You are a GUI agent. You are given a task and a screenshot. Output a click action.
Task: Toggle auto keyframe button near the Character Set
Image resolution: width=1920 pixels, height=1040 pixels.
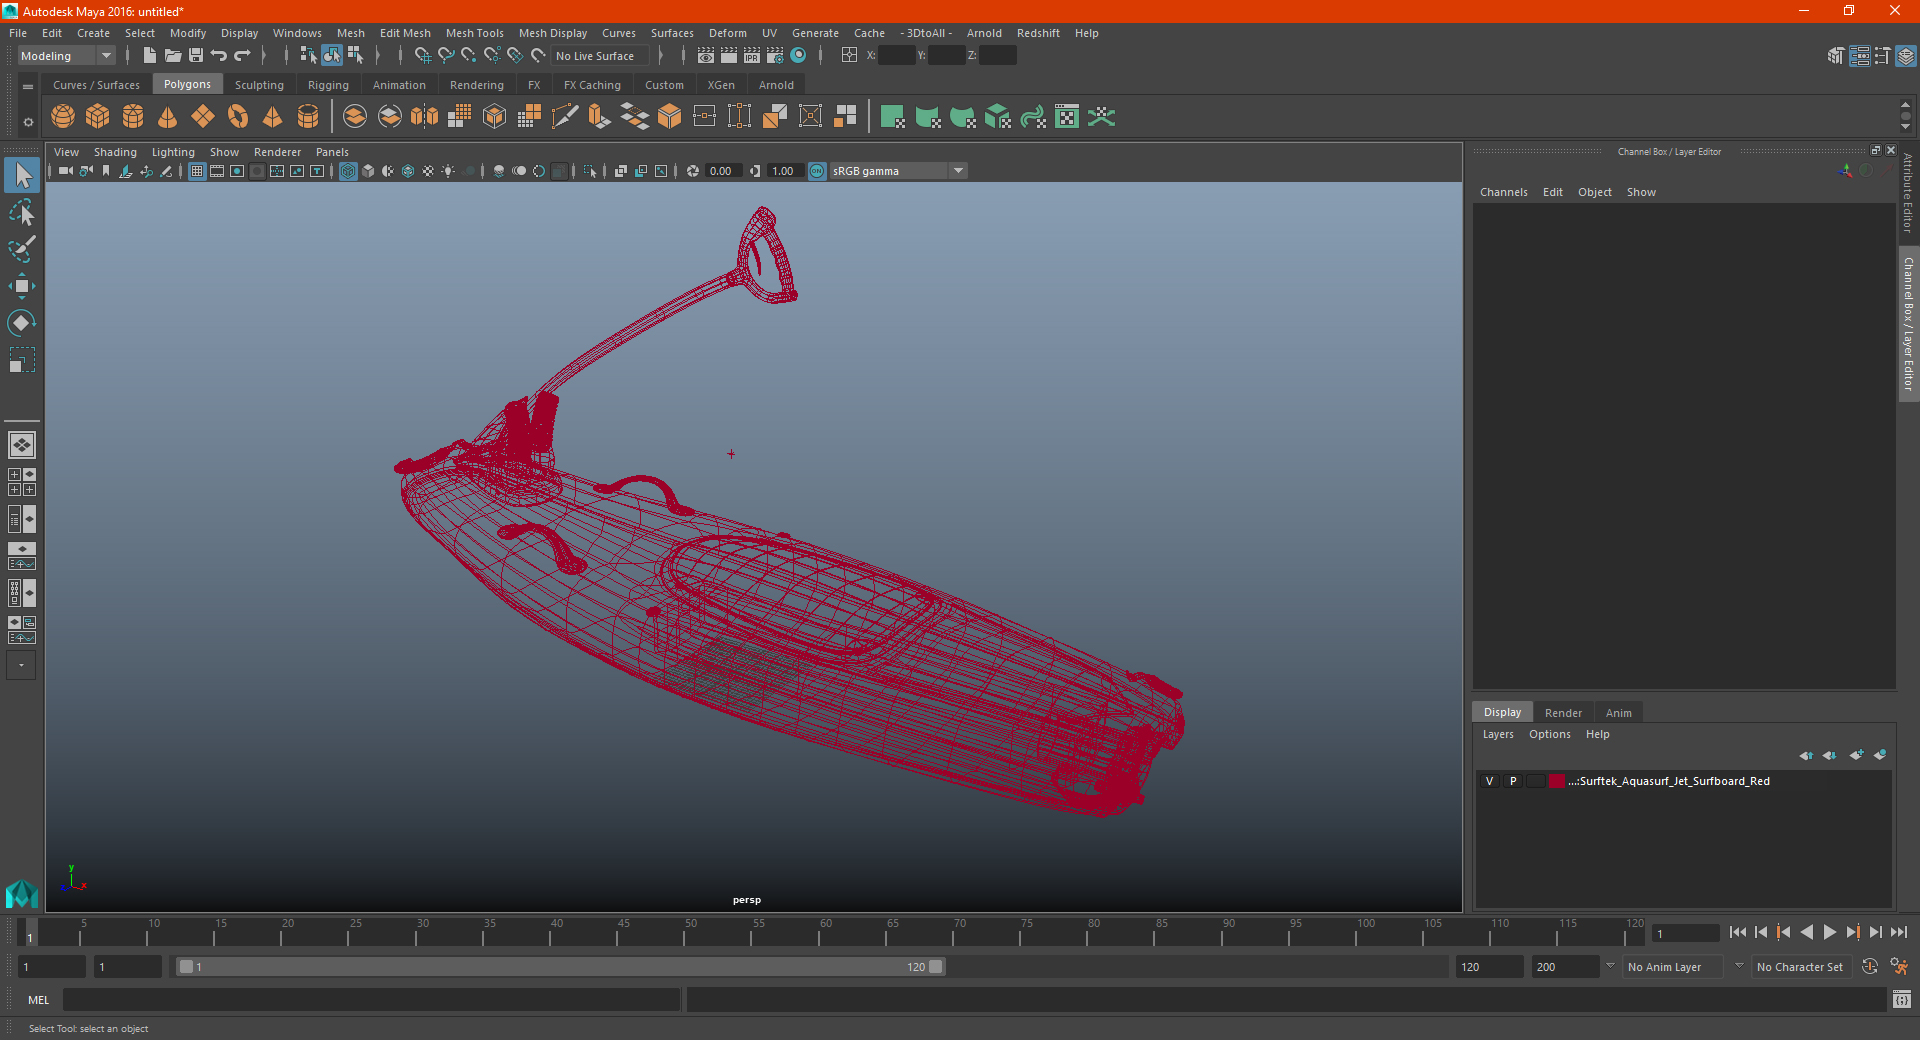point(1870,967)
